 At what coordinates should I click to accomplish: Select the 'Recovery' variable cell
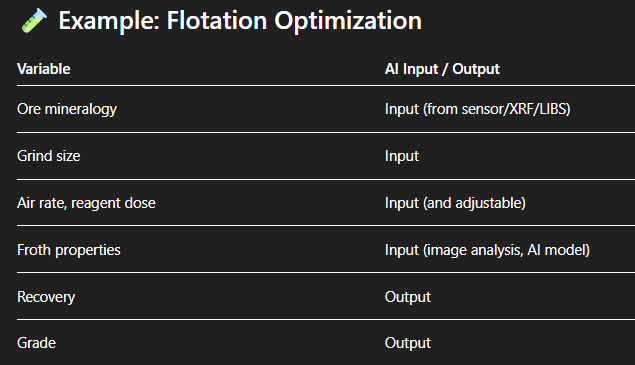pos(46,297)
